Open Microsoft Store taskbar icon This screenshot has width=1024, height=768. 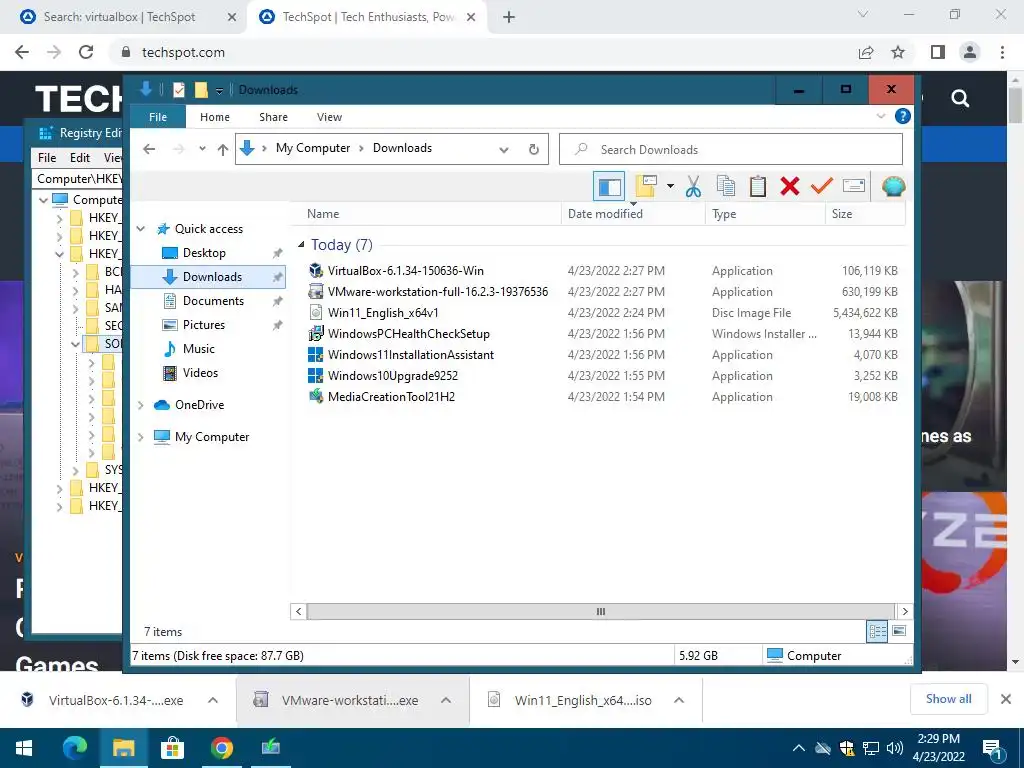tap(172, 748)
